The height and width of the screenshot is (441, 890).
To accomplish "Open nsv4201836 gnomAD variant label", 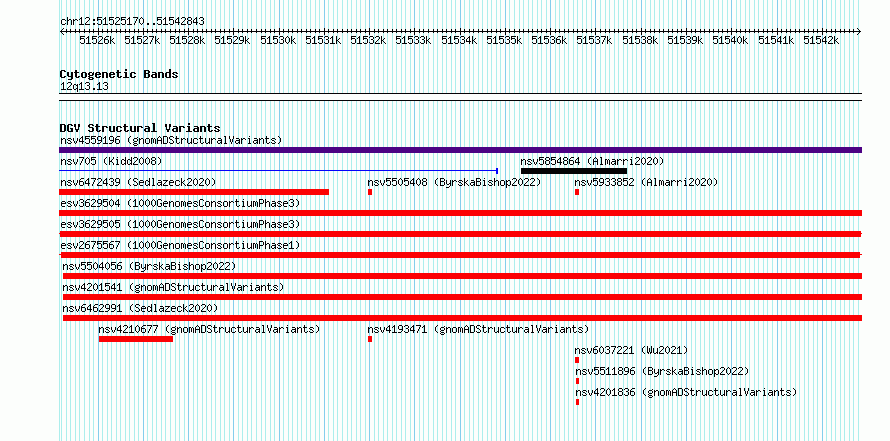I will (686, 392).
